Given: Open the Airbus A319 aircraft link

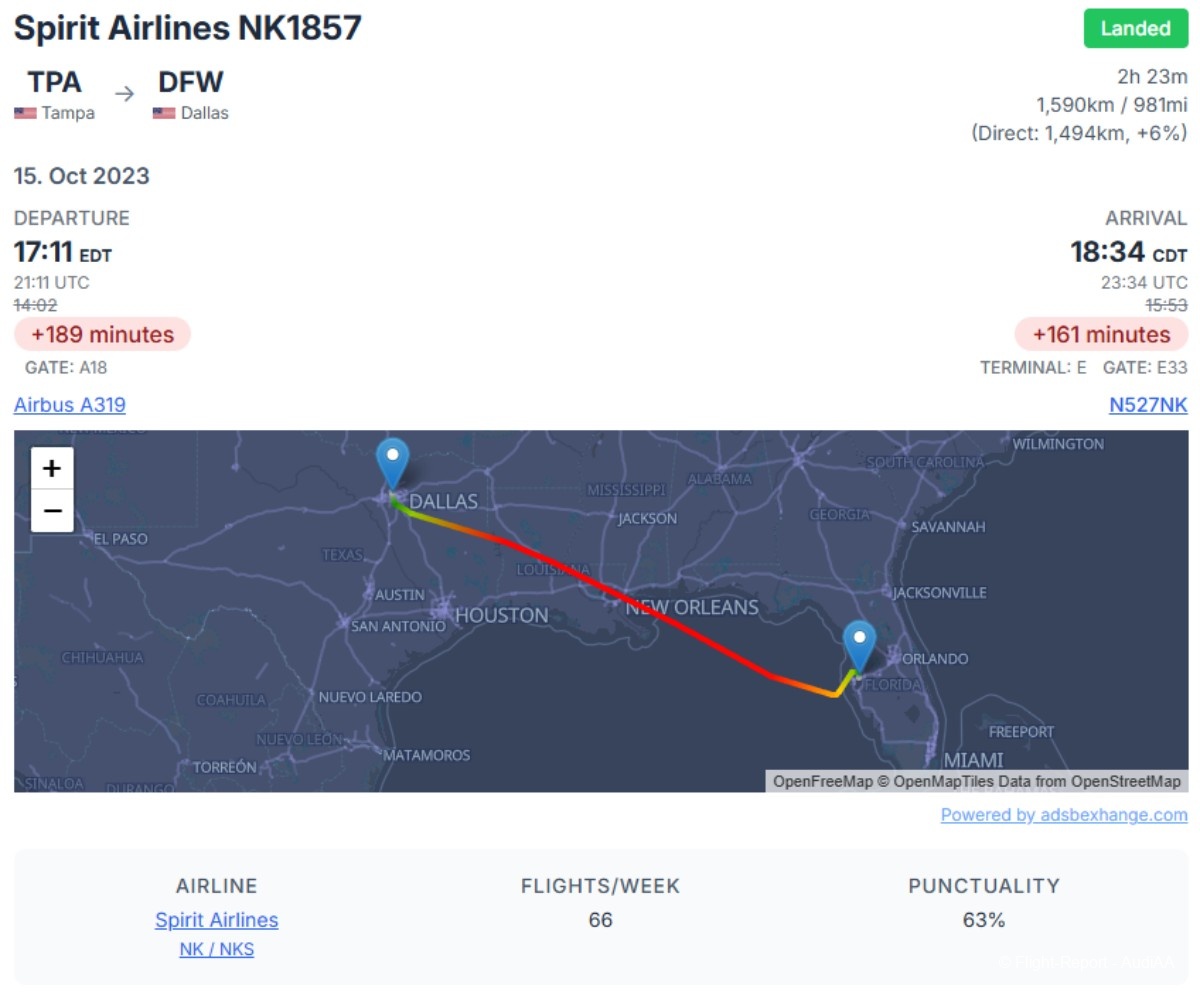Looking at the screenshot, I should (x=70, y=405).
